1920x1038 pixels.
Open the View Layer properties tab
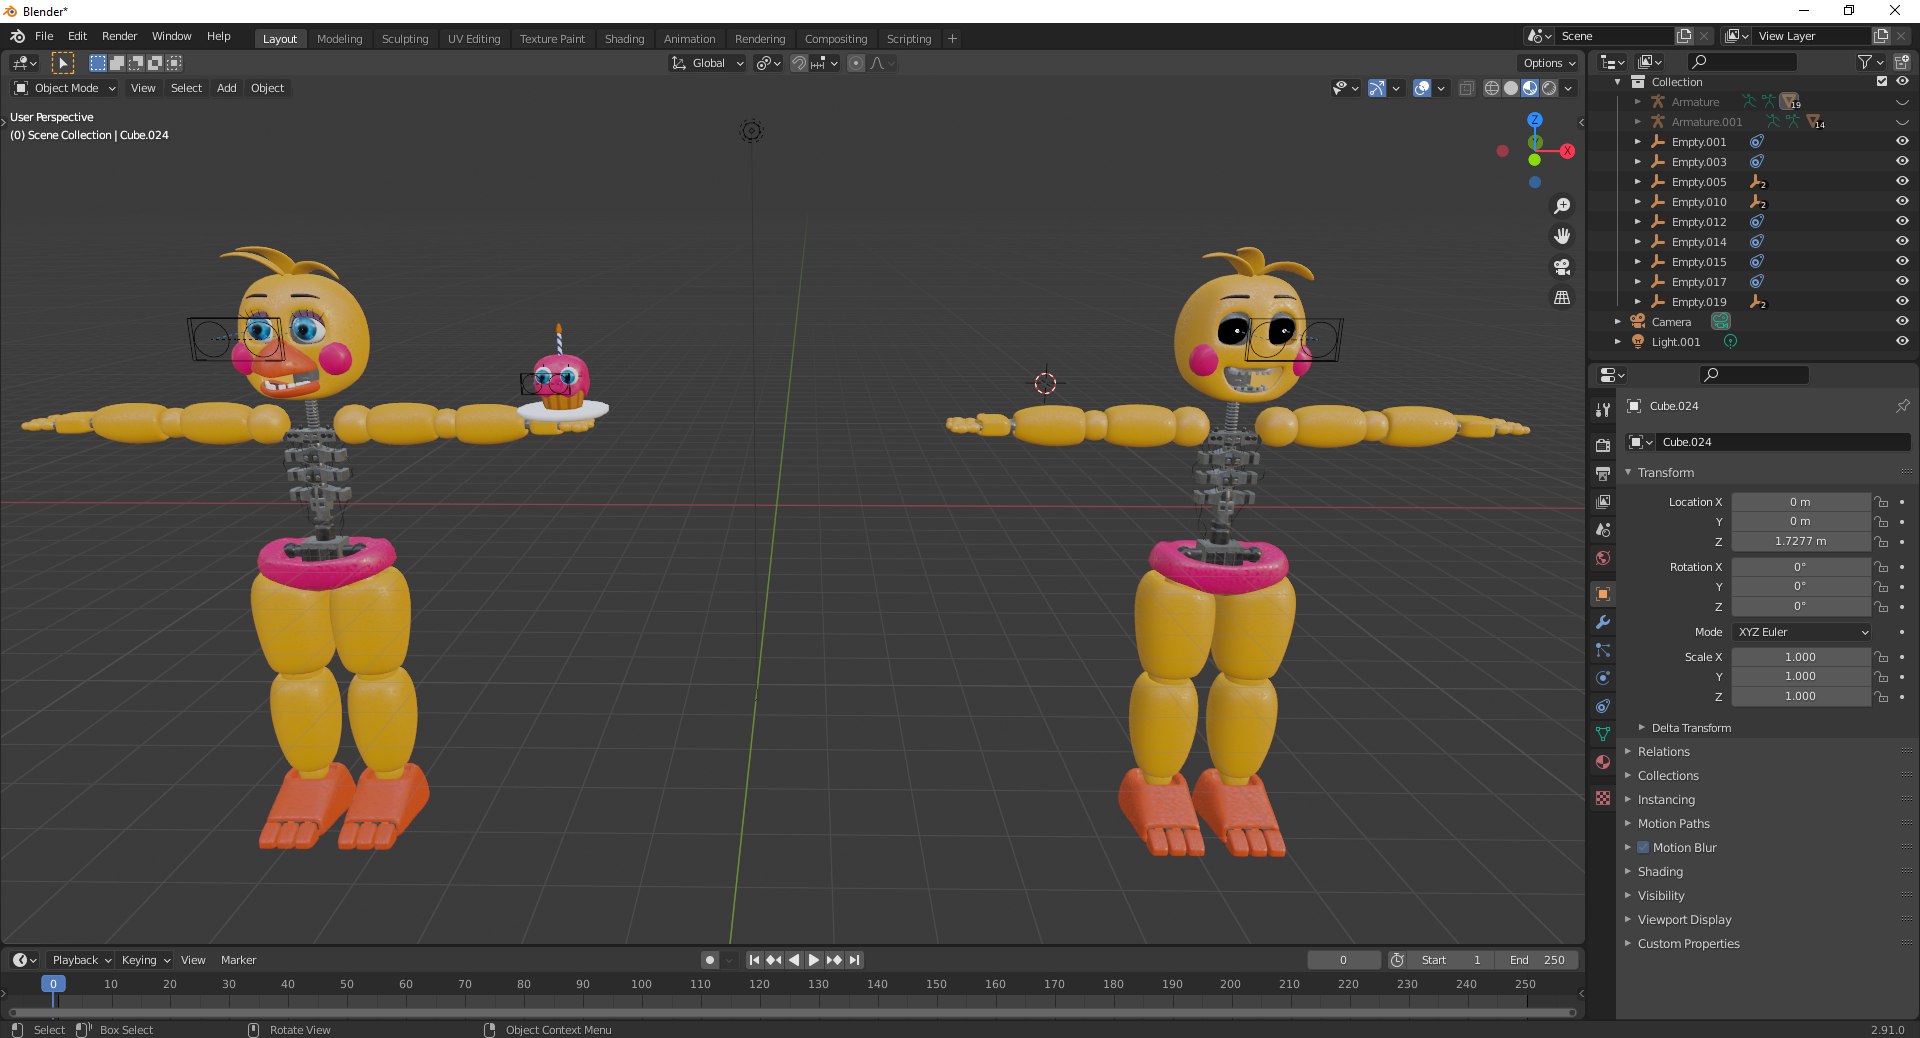(x=1603, y=501)
